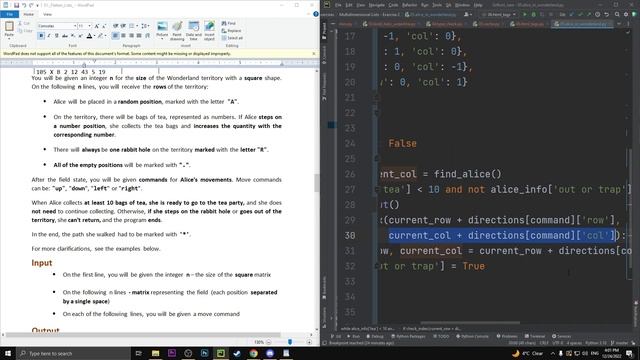This screenshot has height=360, width=640.
Task: Click the Undo icon in WordPad title bar
Action: (x=24, y=5)
